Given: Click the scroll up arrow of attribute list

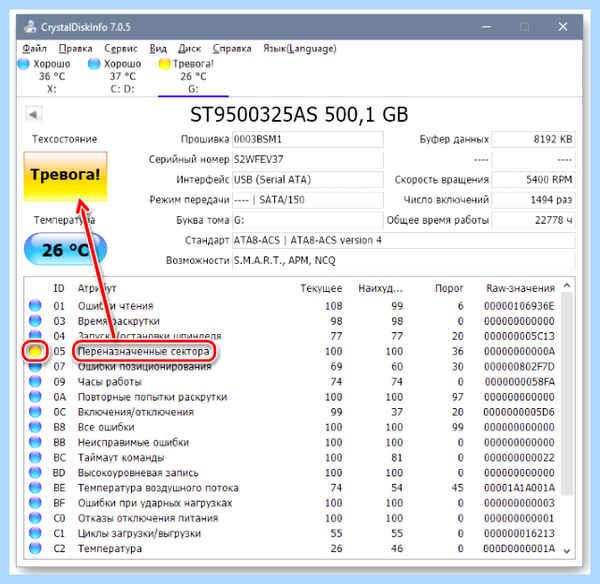Looking at the screenshot, I should pos(567,285).
